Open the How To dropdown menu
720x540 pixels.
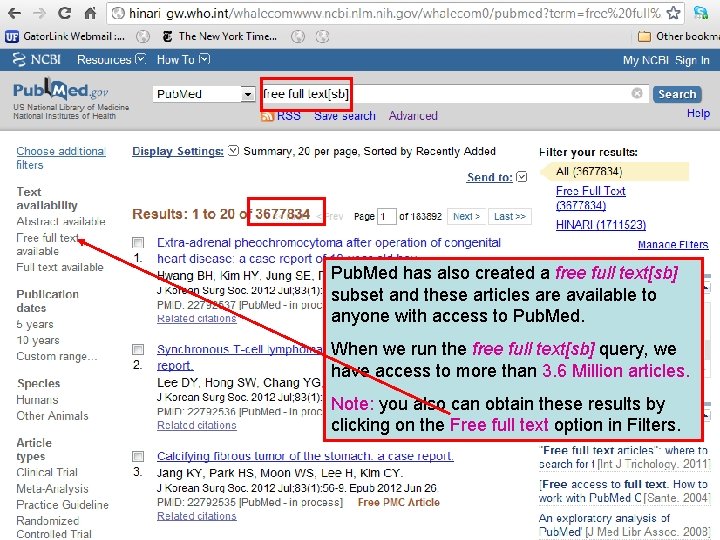coord(183,60)
